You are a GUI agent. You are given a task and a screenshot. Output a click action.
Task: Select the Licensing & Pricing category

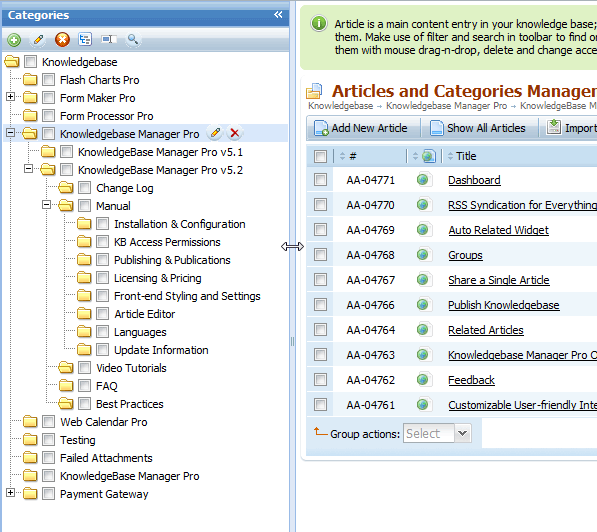point(158,278)
